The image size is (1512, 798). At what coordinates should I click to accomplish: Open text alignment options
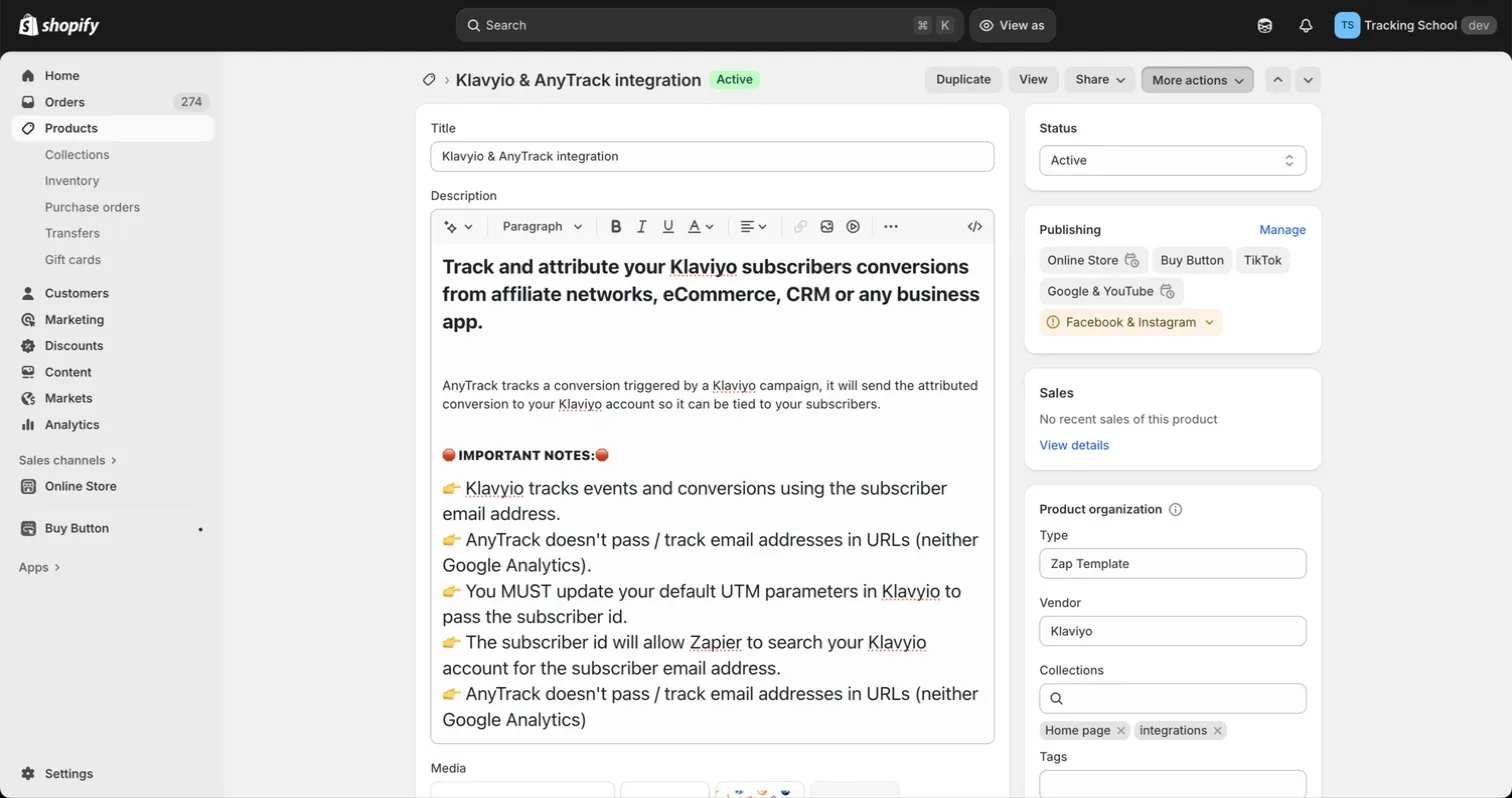tap(753, 227)
